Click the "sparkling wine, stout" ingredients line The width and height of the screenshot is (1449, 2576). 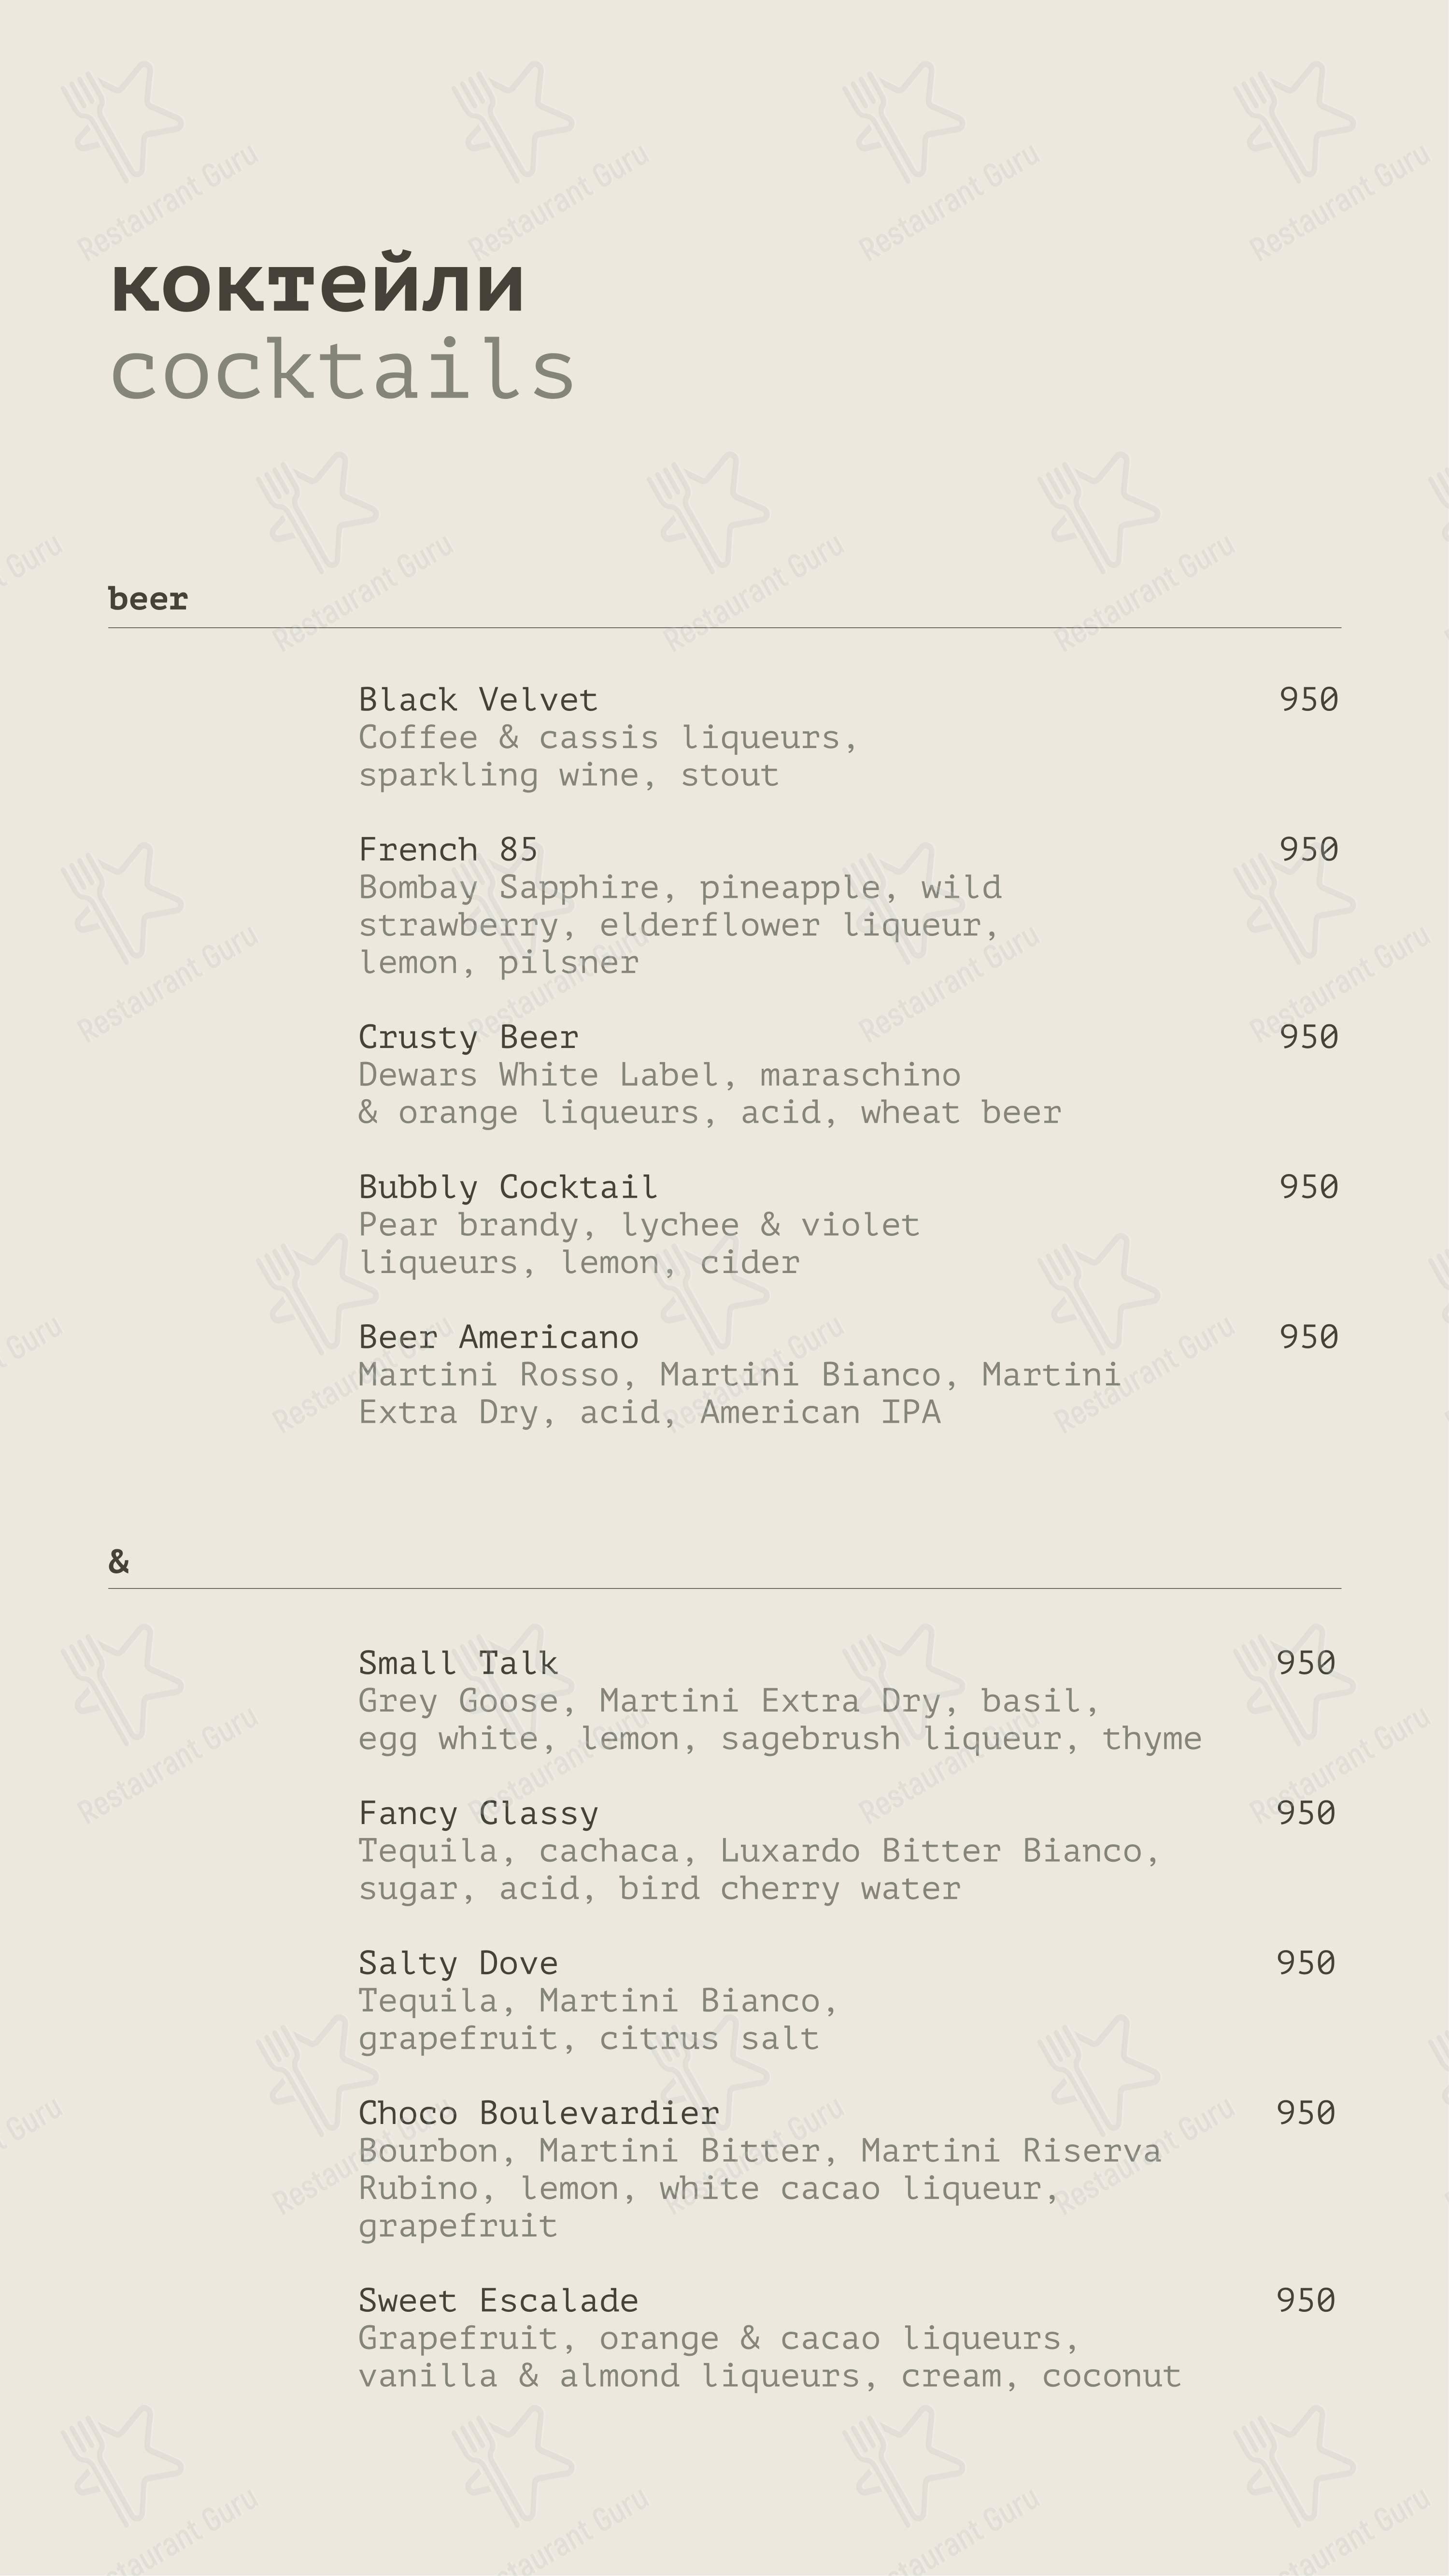(568, 775)
